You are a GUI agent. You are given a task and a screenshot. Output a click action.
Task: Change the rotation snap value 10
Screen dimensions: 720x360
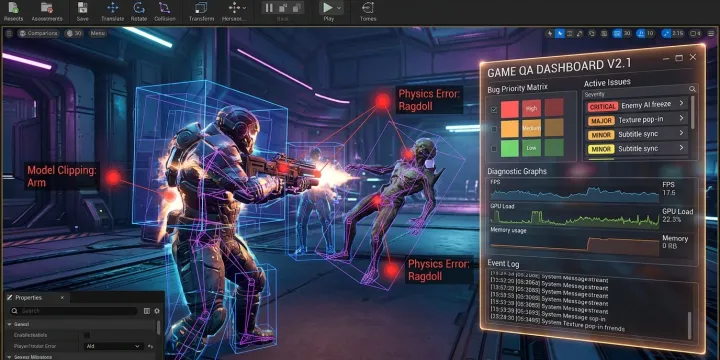tap(650, 34)
